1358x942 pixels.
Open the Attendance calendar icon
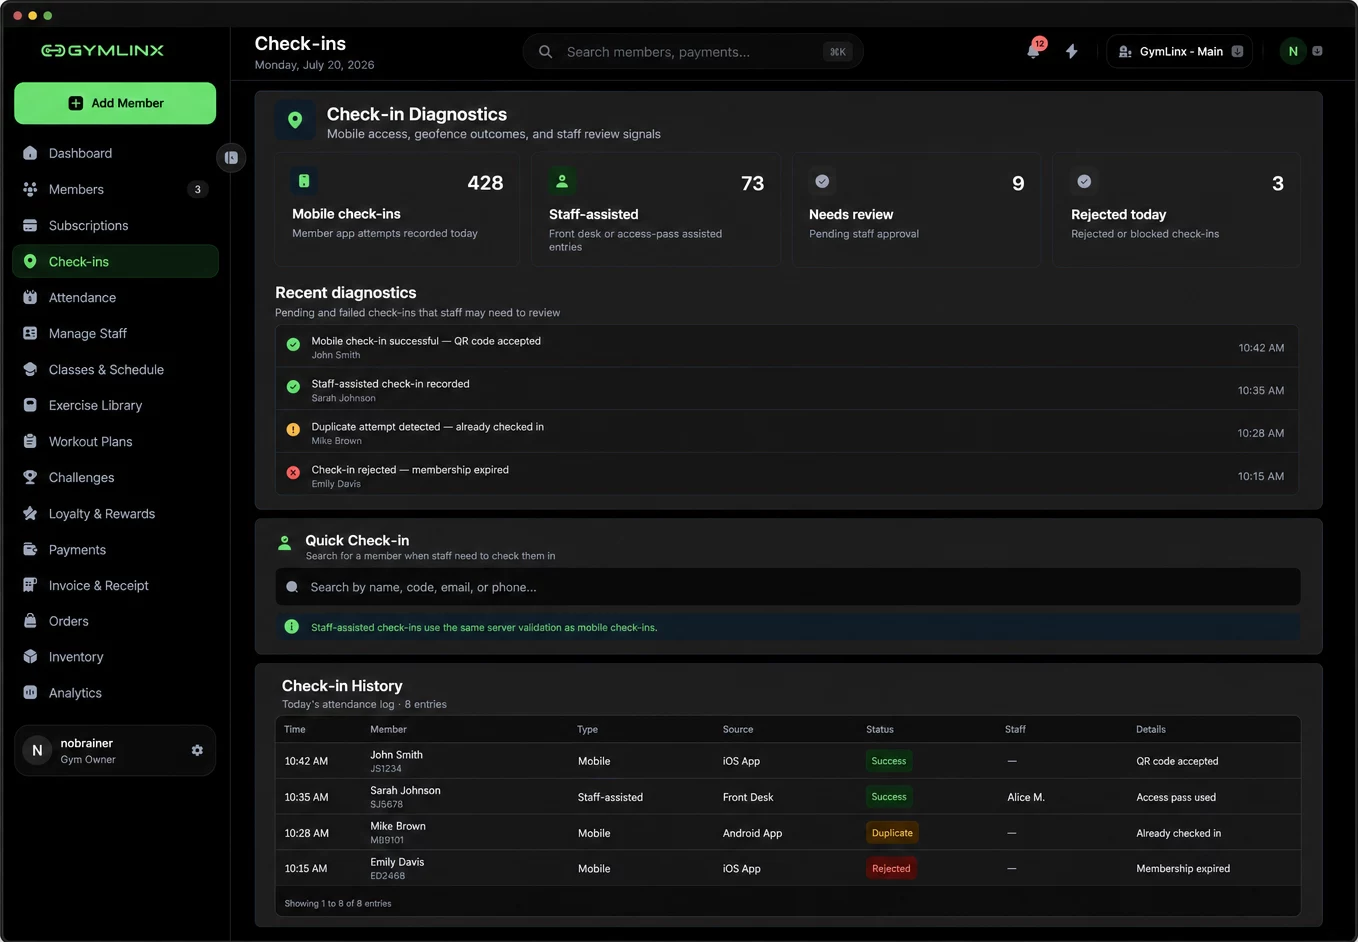[30, 297]
